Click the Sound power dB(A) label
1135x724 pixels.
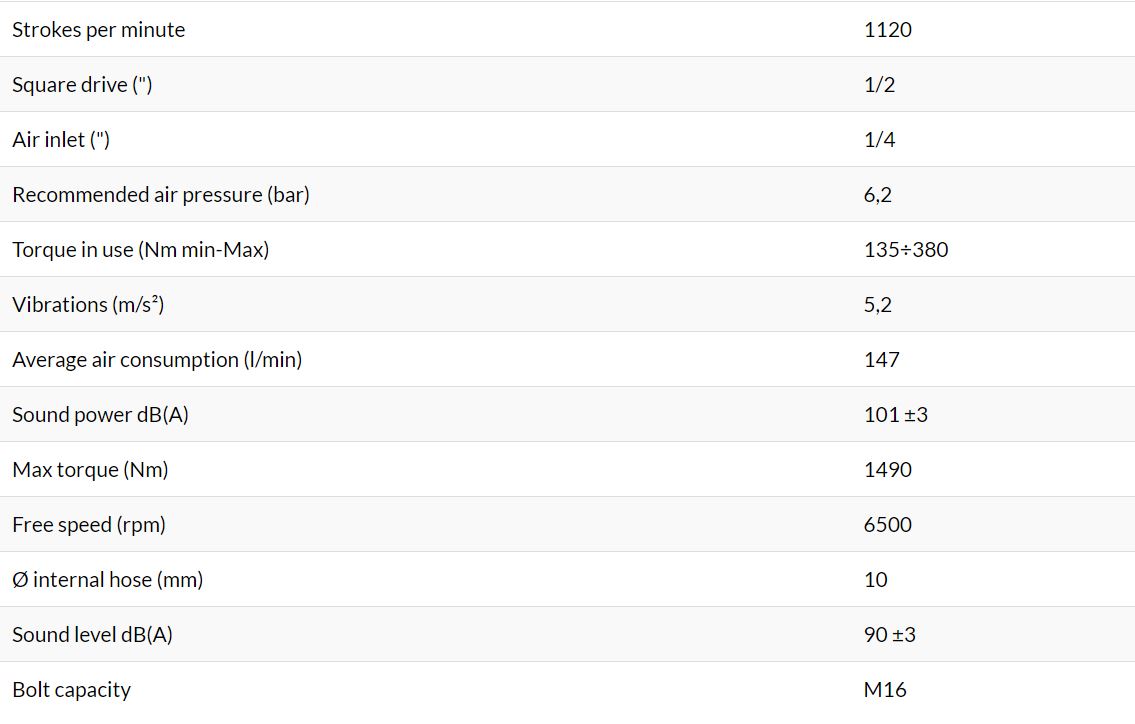[101, 415]
